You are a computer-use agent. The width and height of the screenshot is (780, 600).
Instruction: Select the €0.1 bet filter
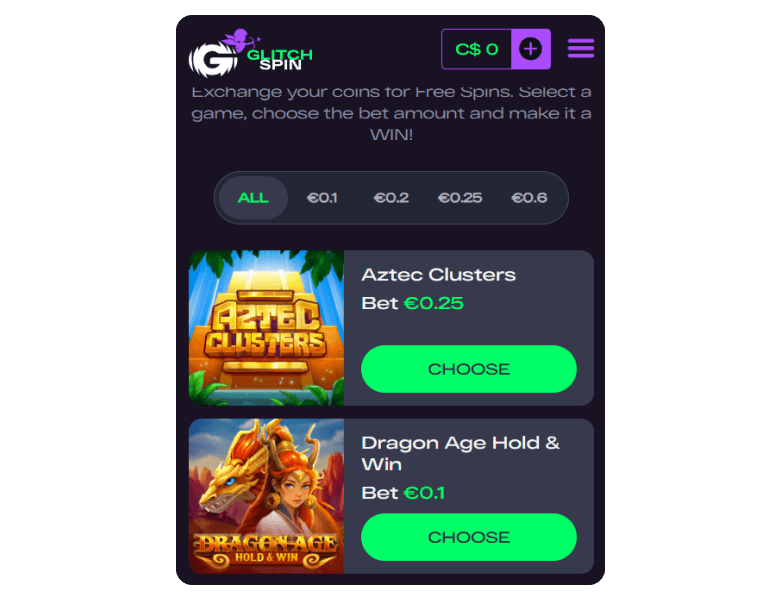pyautogui.click(x=322, y=198)
